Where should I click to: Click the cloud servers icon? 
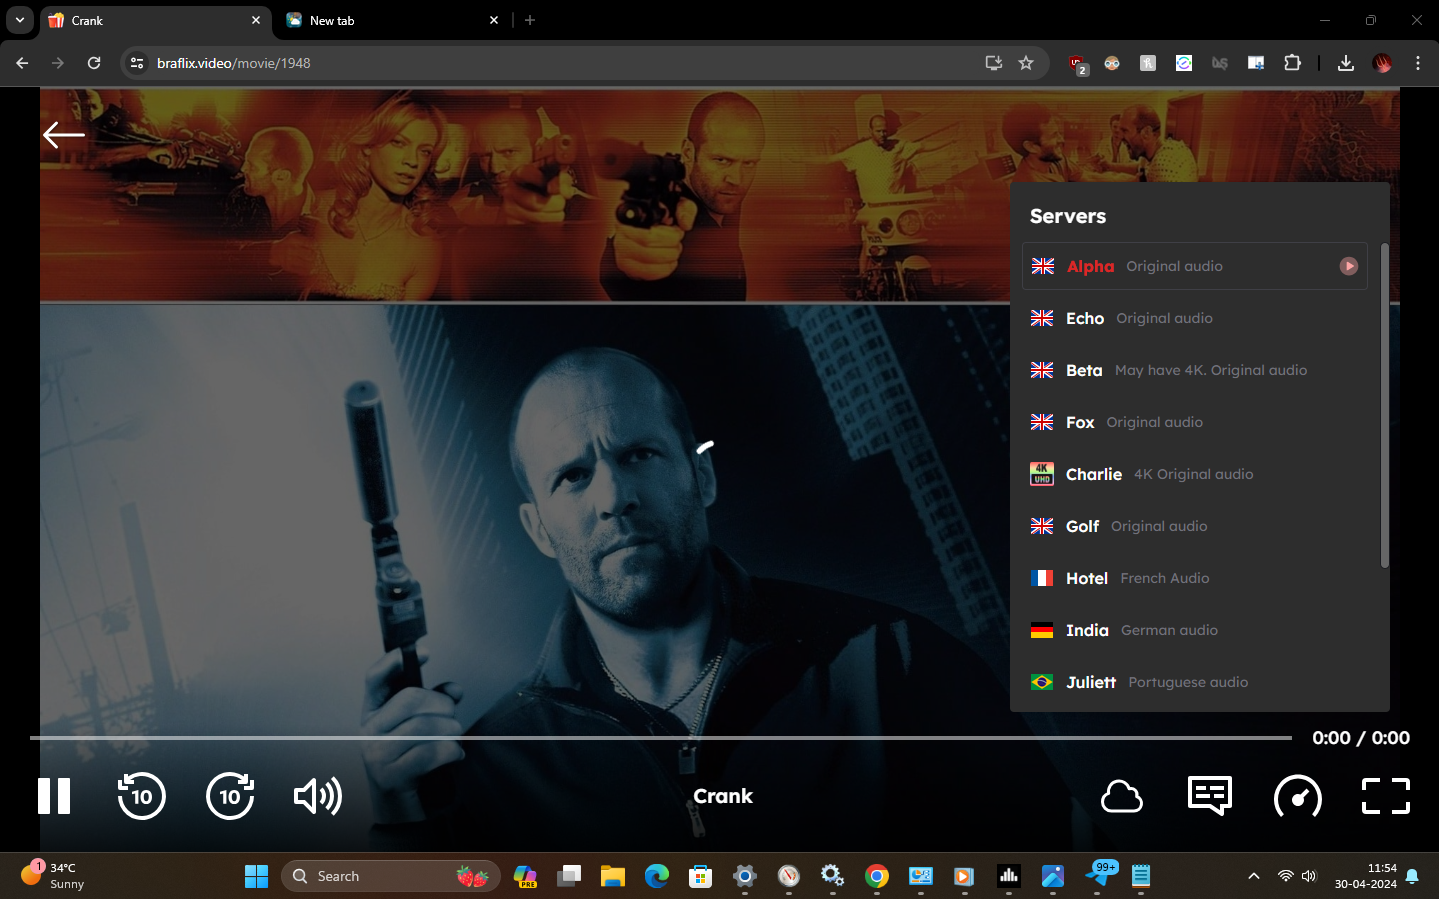(x=1122, y=797)
